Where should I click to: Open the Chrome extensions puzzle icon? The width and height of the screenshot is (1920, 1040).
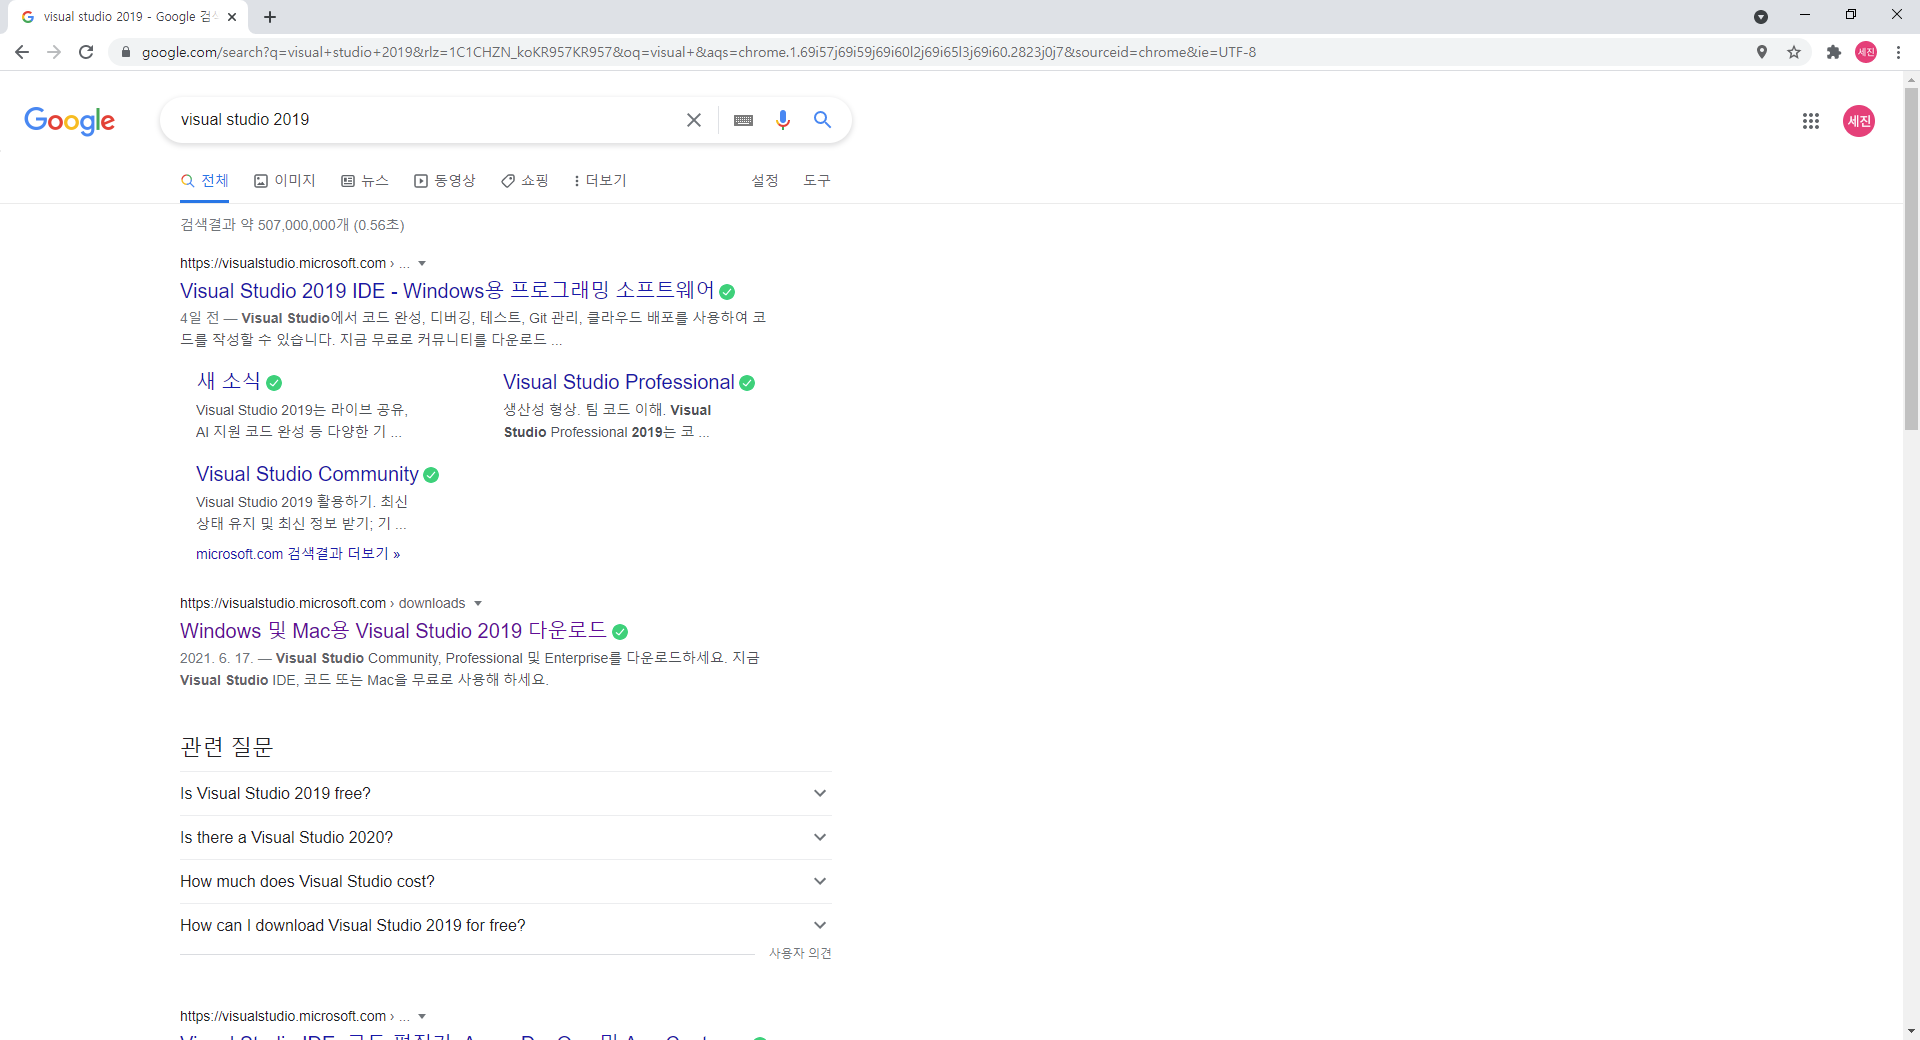coord(1834,52)
